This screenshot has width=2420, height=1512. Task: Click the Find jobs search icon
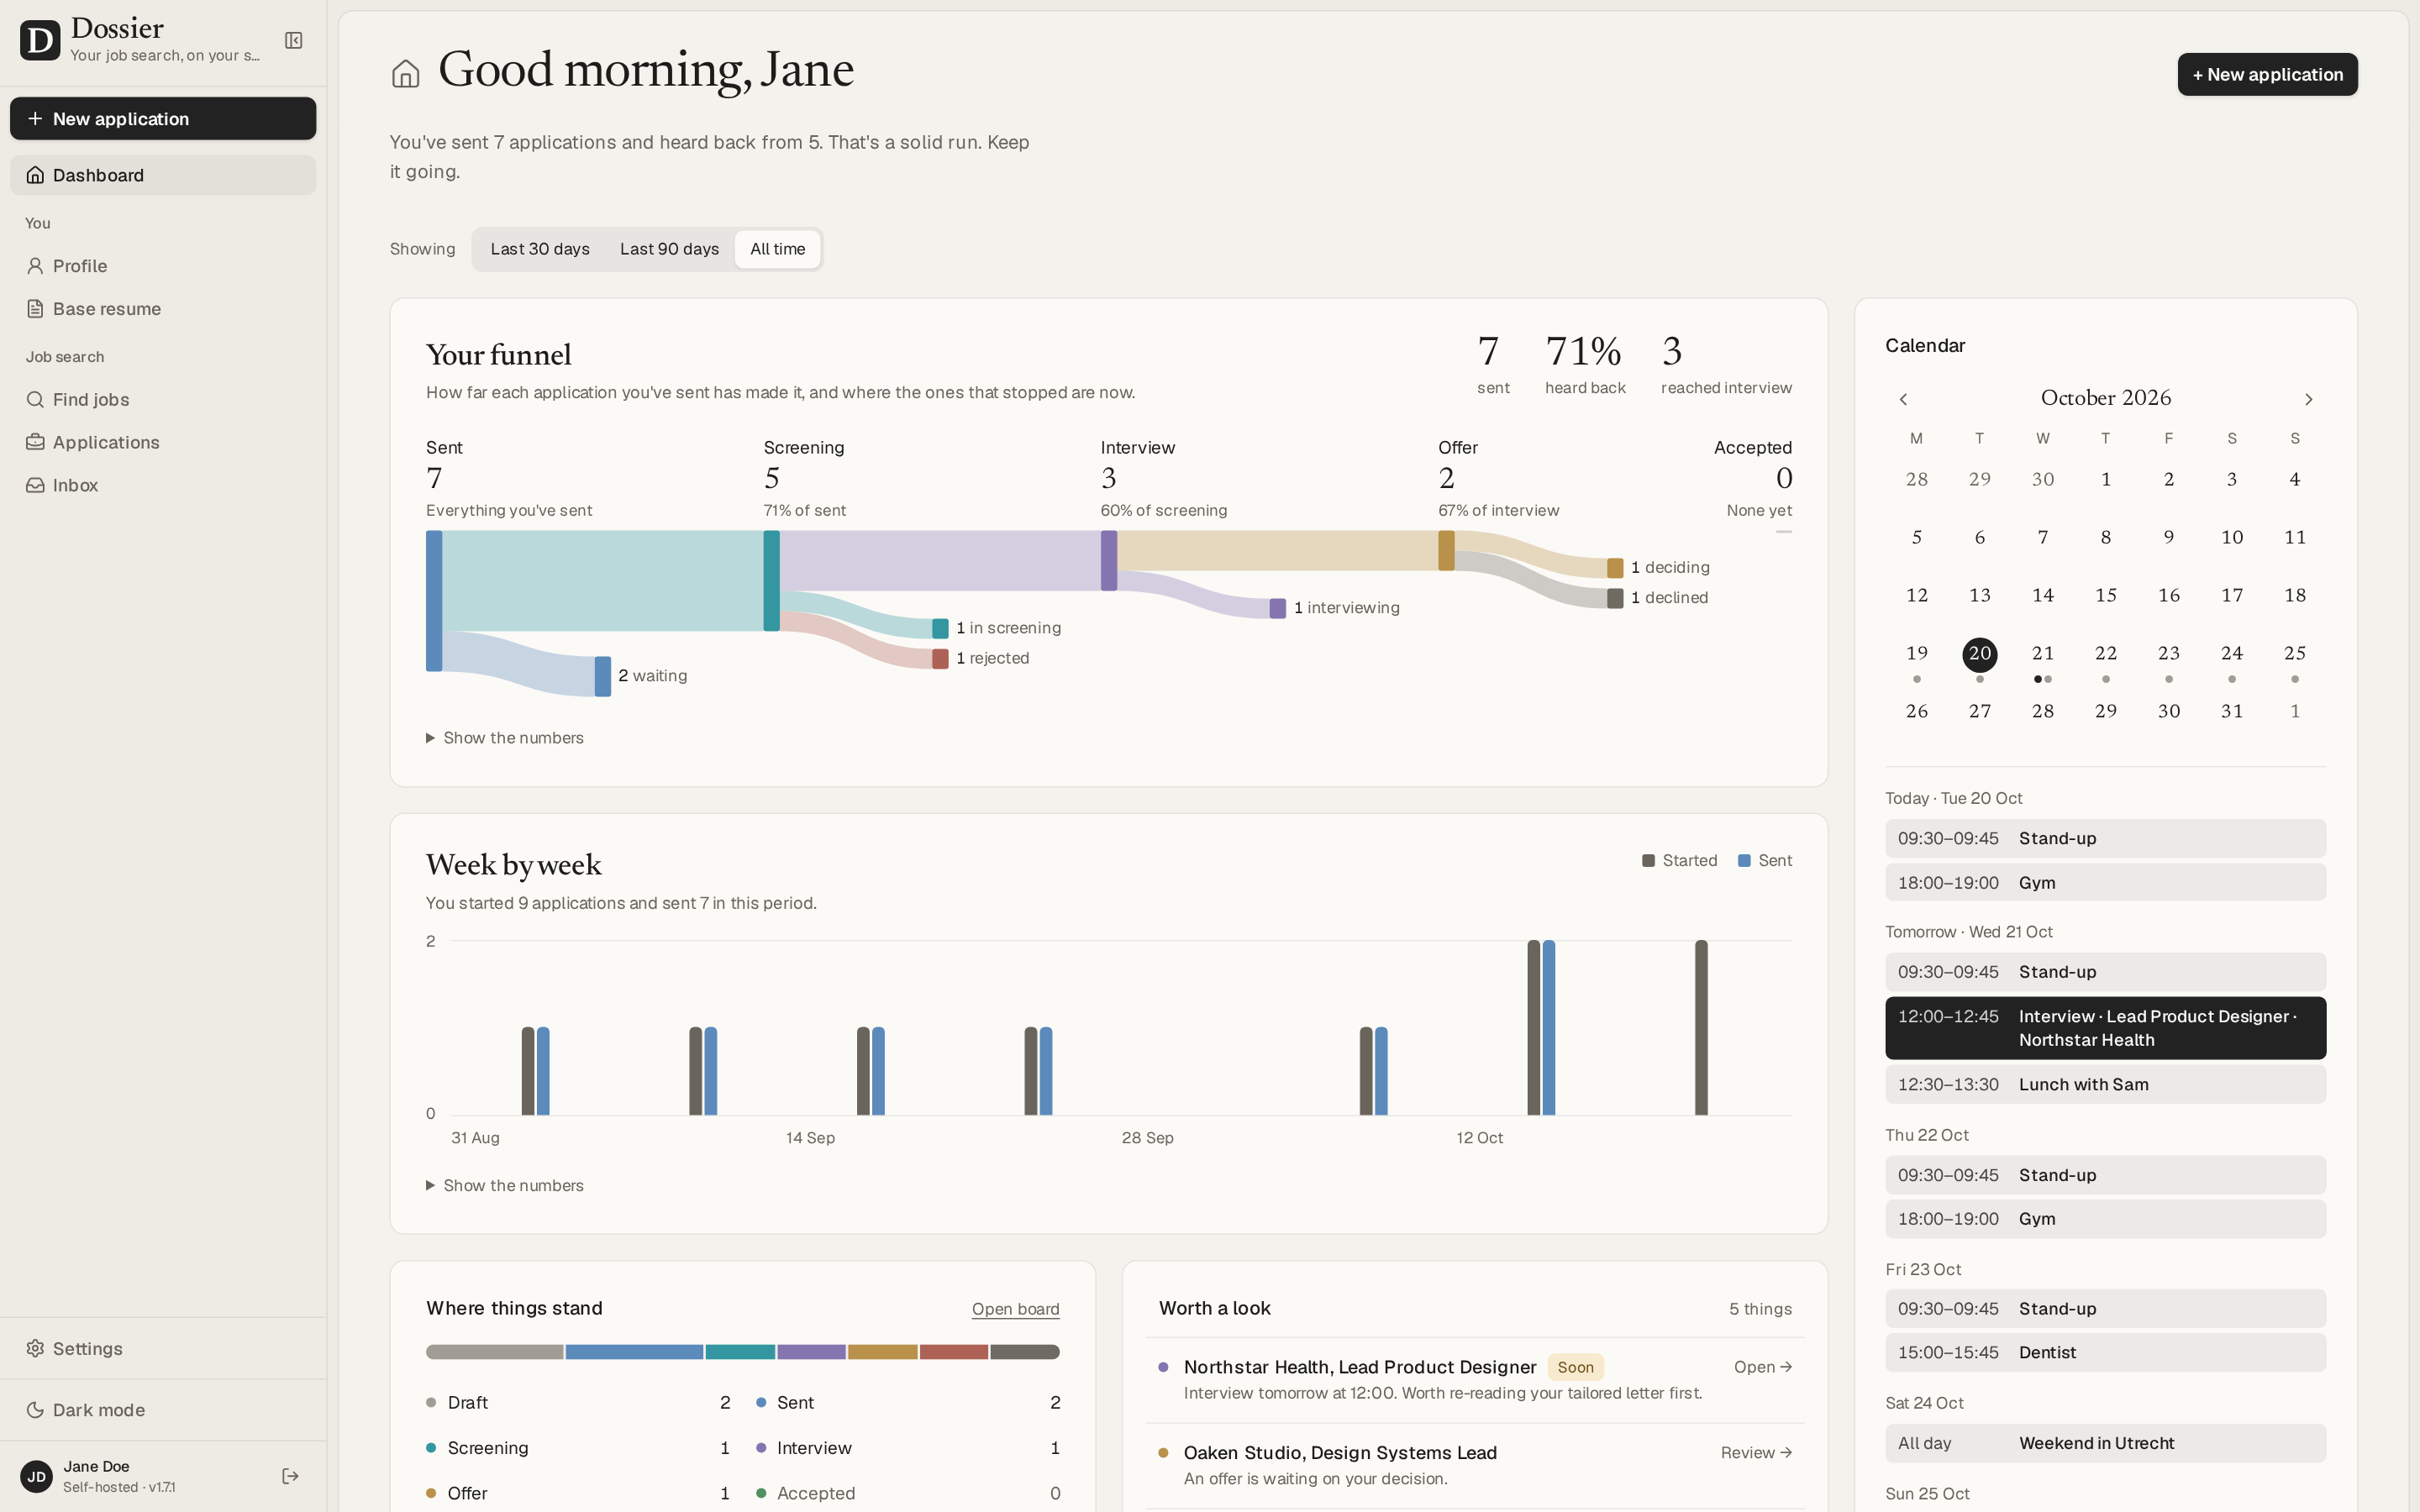tap(35, 400)
